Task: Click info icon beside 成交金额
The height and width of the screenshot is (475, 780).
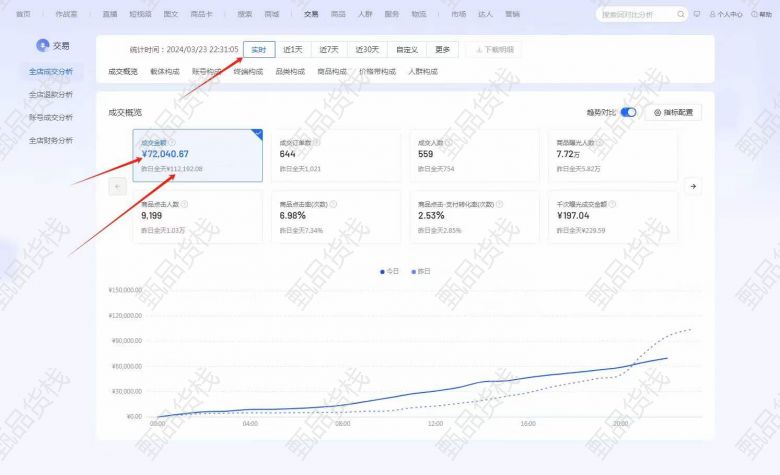Action: [x=172, y=143]
